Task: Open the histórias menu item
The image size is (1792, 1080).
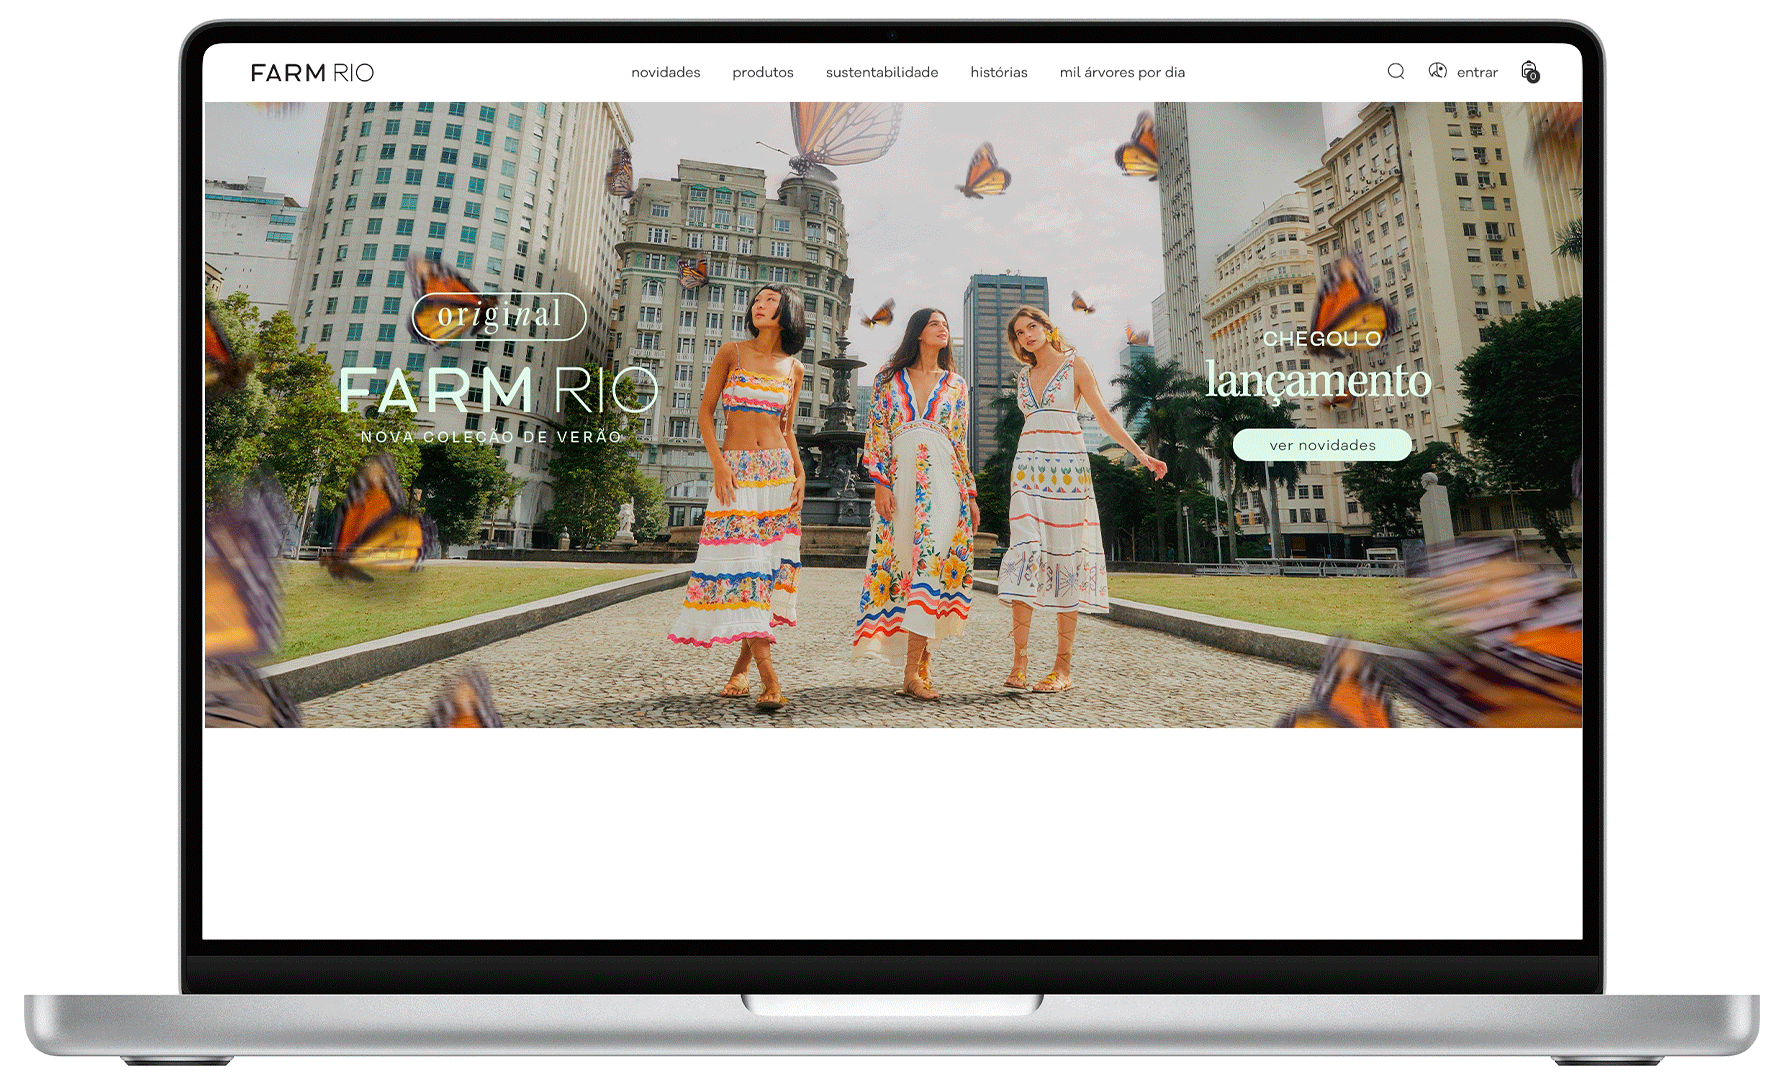Action: (x=998, y=72)
